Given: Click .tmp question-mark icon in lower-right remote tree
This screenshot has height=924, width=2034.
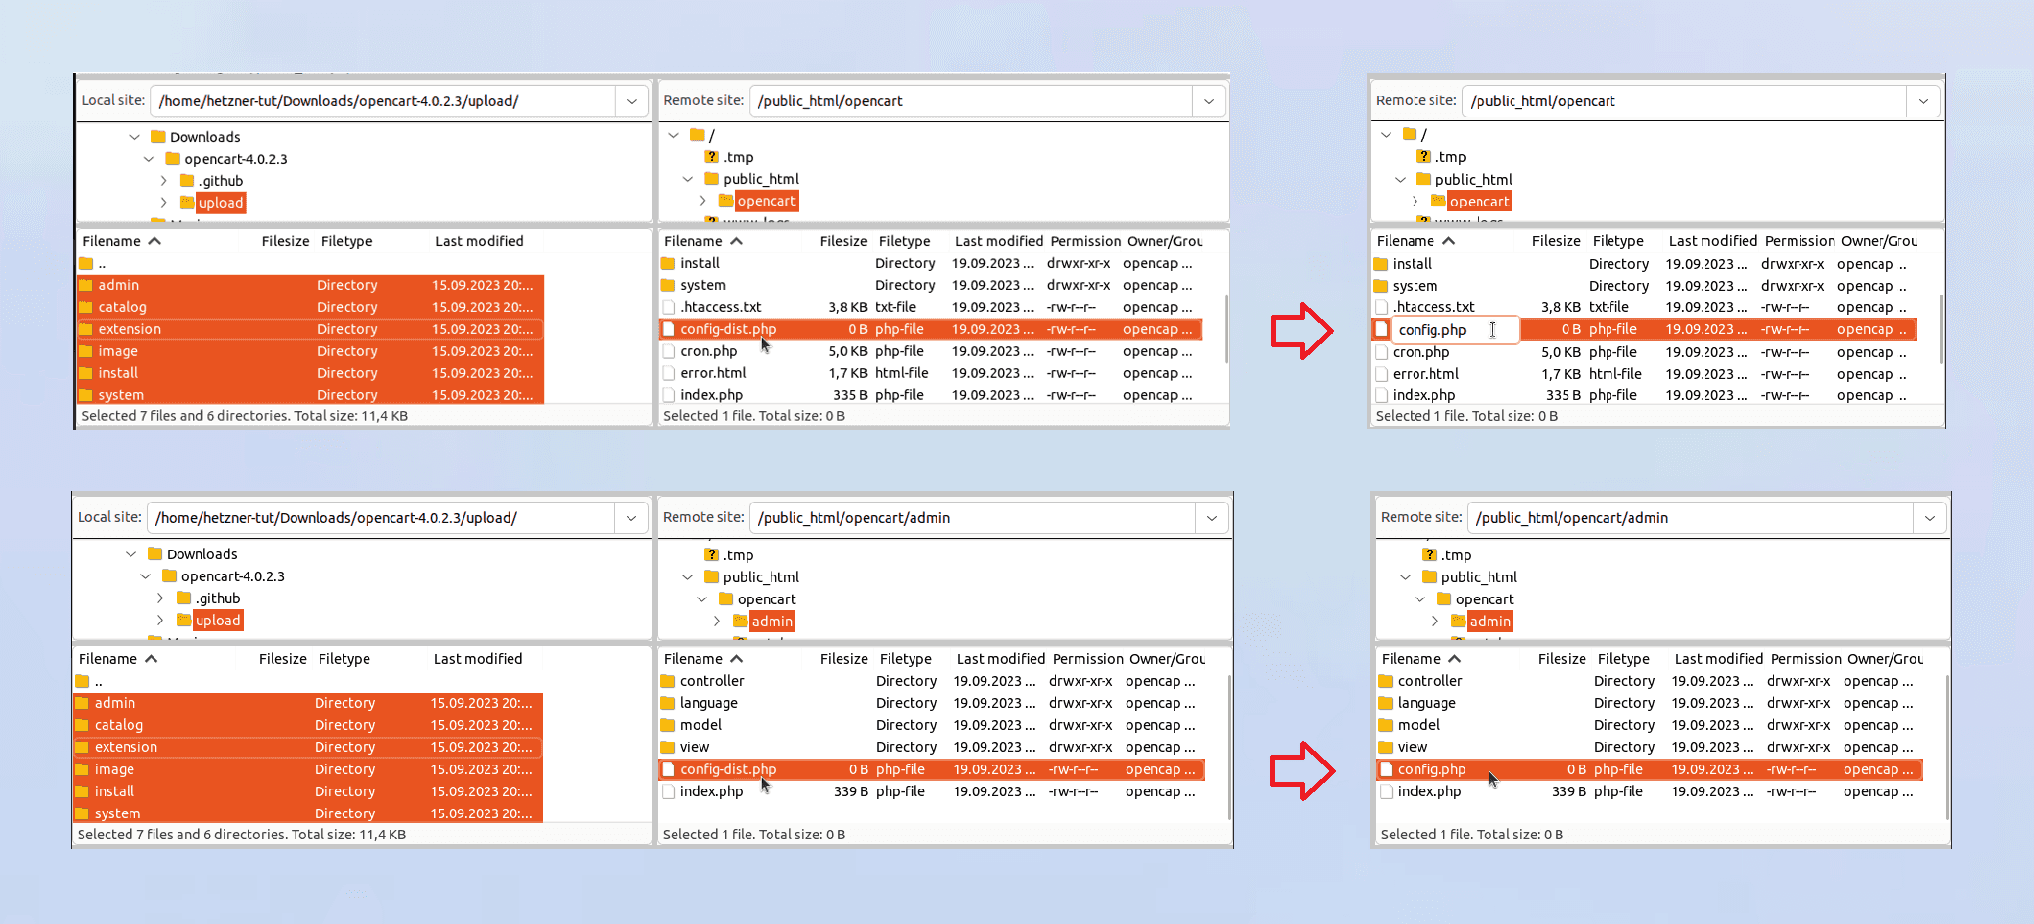Looking at the screenshot, I should pos(1430,555).
